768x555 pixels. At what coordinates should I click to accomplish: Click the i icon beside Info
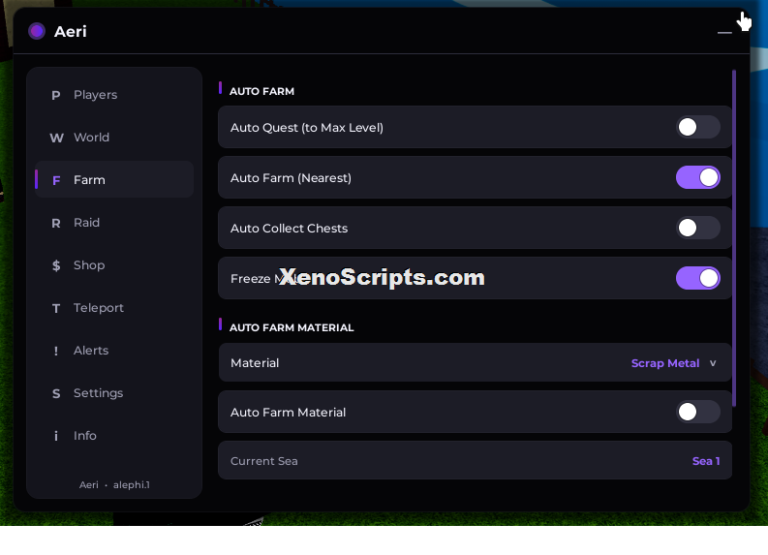click(56, 436)
